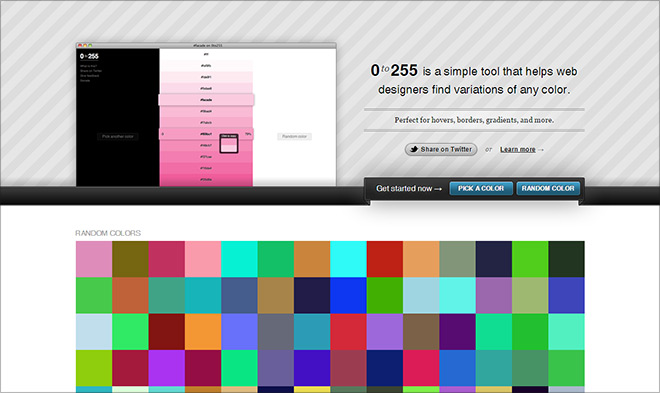The width and height of the screenshot is (660, 393).
Task: Select the light blue swatch starting third row
Action: (94, 332)
